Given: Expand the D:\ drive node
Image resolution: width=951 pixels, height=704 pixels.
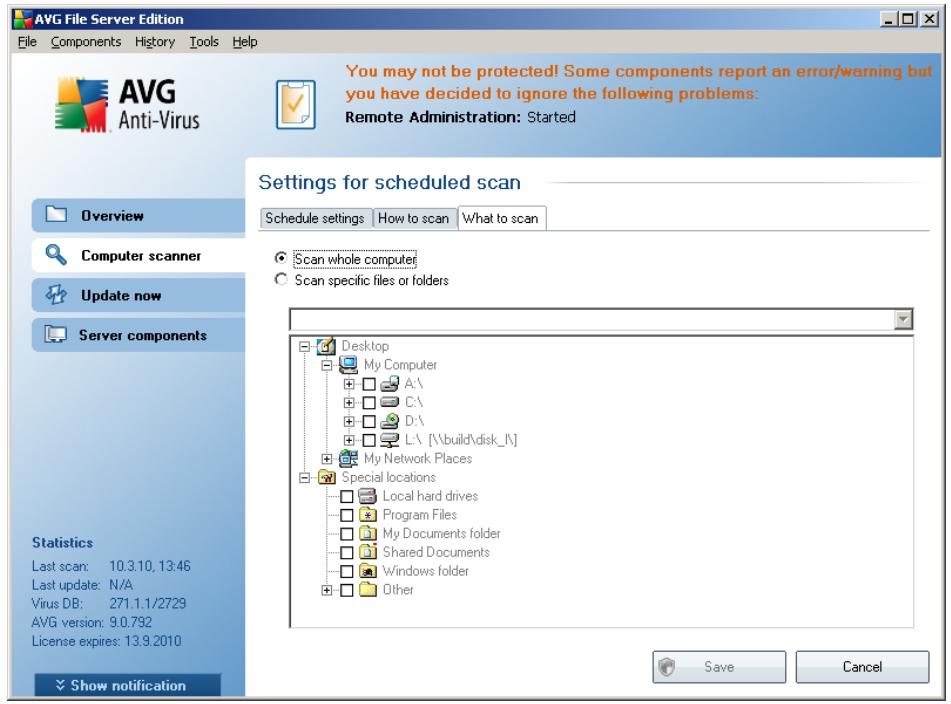Looking at the screenshot, I should point(349,421).
